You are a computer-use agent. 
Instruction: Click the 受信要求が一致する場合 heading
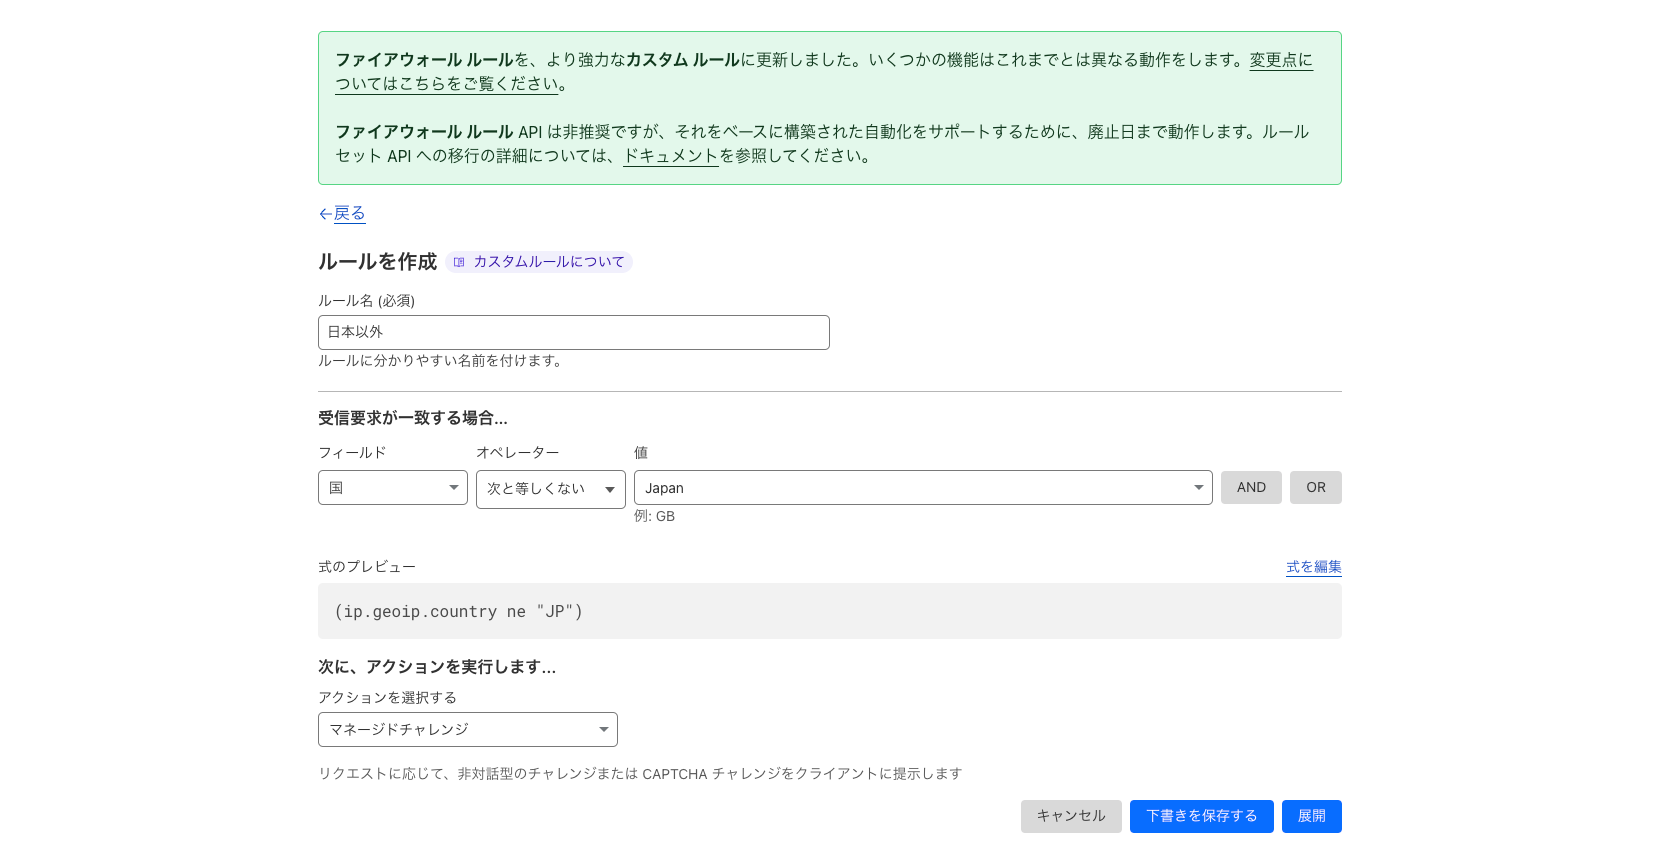pos(413,418)
